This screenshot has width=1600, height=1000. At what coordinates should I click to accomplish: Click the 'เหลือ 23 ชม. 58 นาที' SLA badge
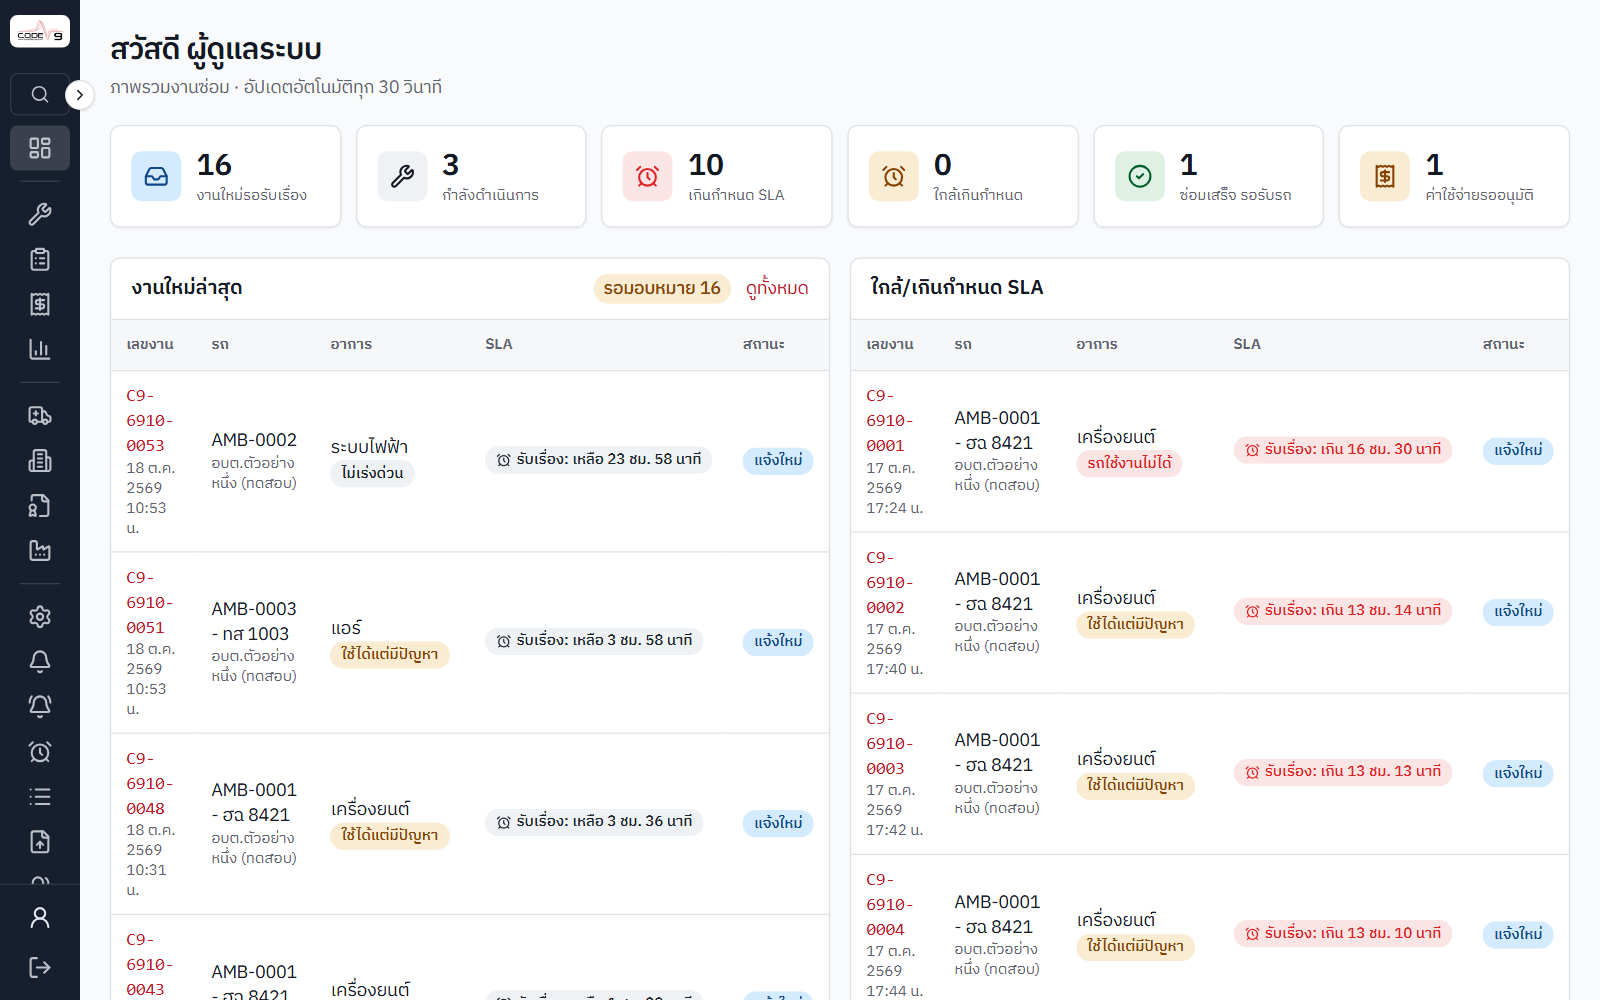[x=598, y=460]
